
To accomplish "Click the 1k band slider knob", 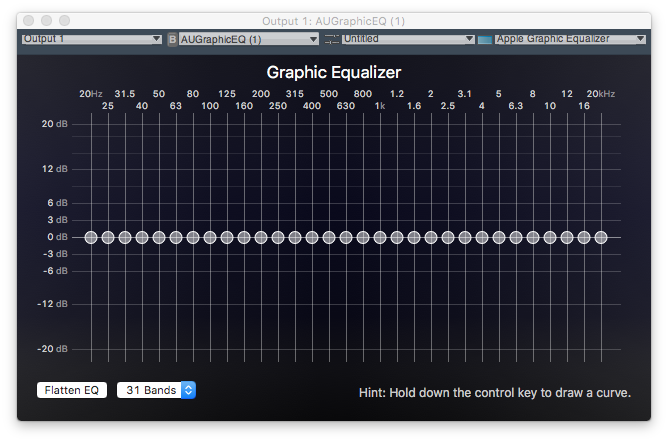I will [x=380, y=237].
